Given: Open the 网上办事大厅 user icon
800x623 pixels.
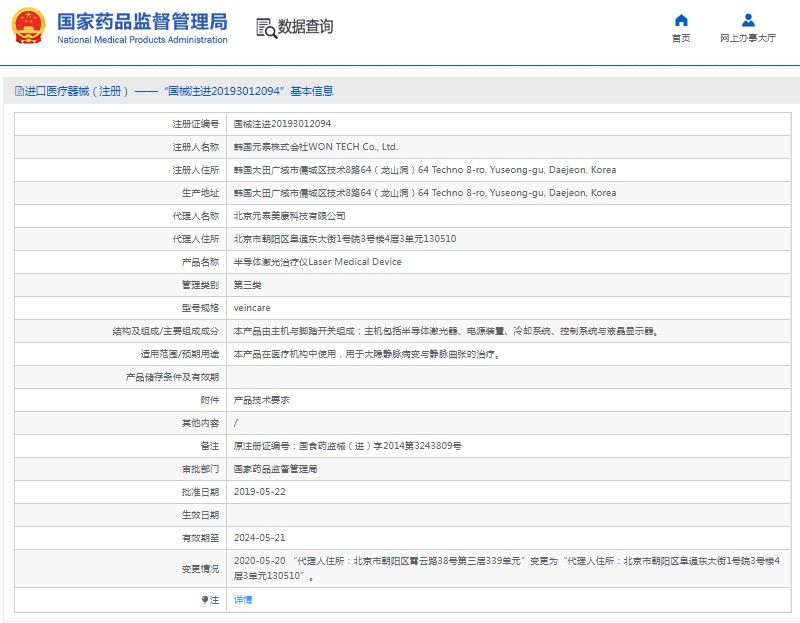Looking at the screenshot, I should 748,20.
